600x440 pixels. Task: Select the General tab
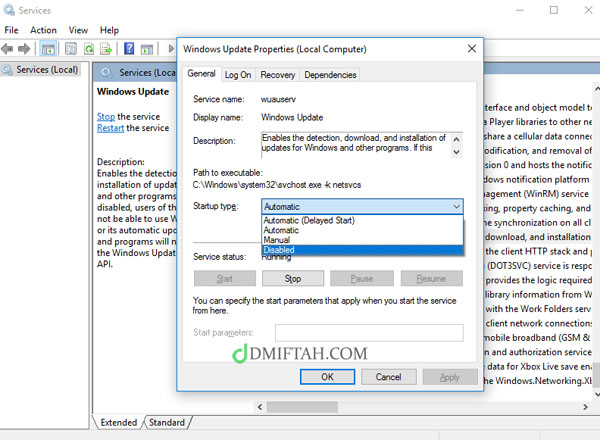pyautogui.click(x=201, y=73)
